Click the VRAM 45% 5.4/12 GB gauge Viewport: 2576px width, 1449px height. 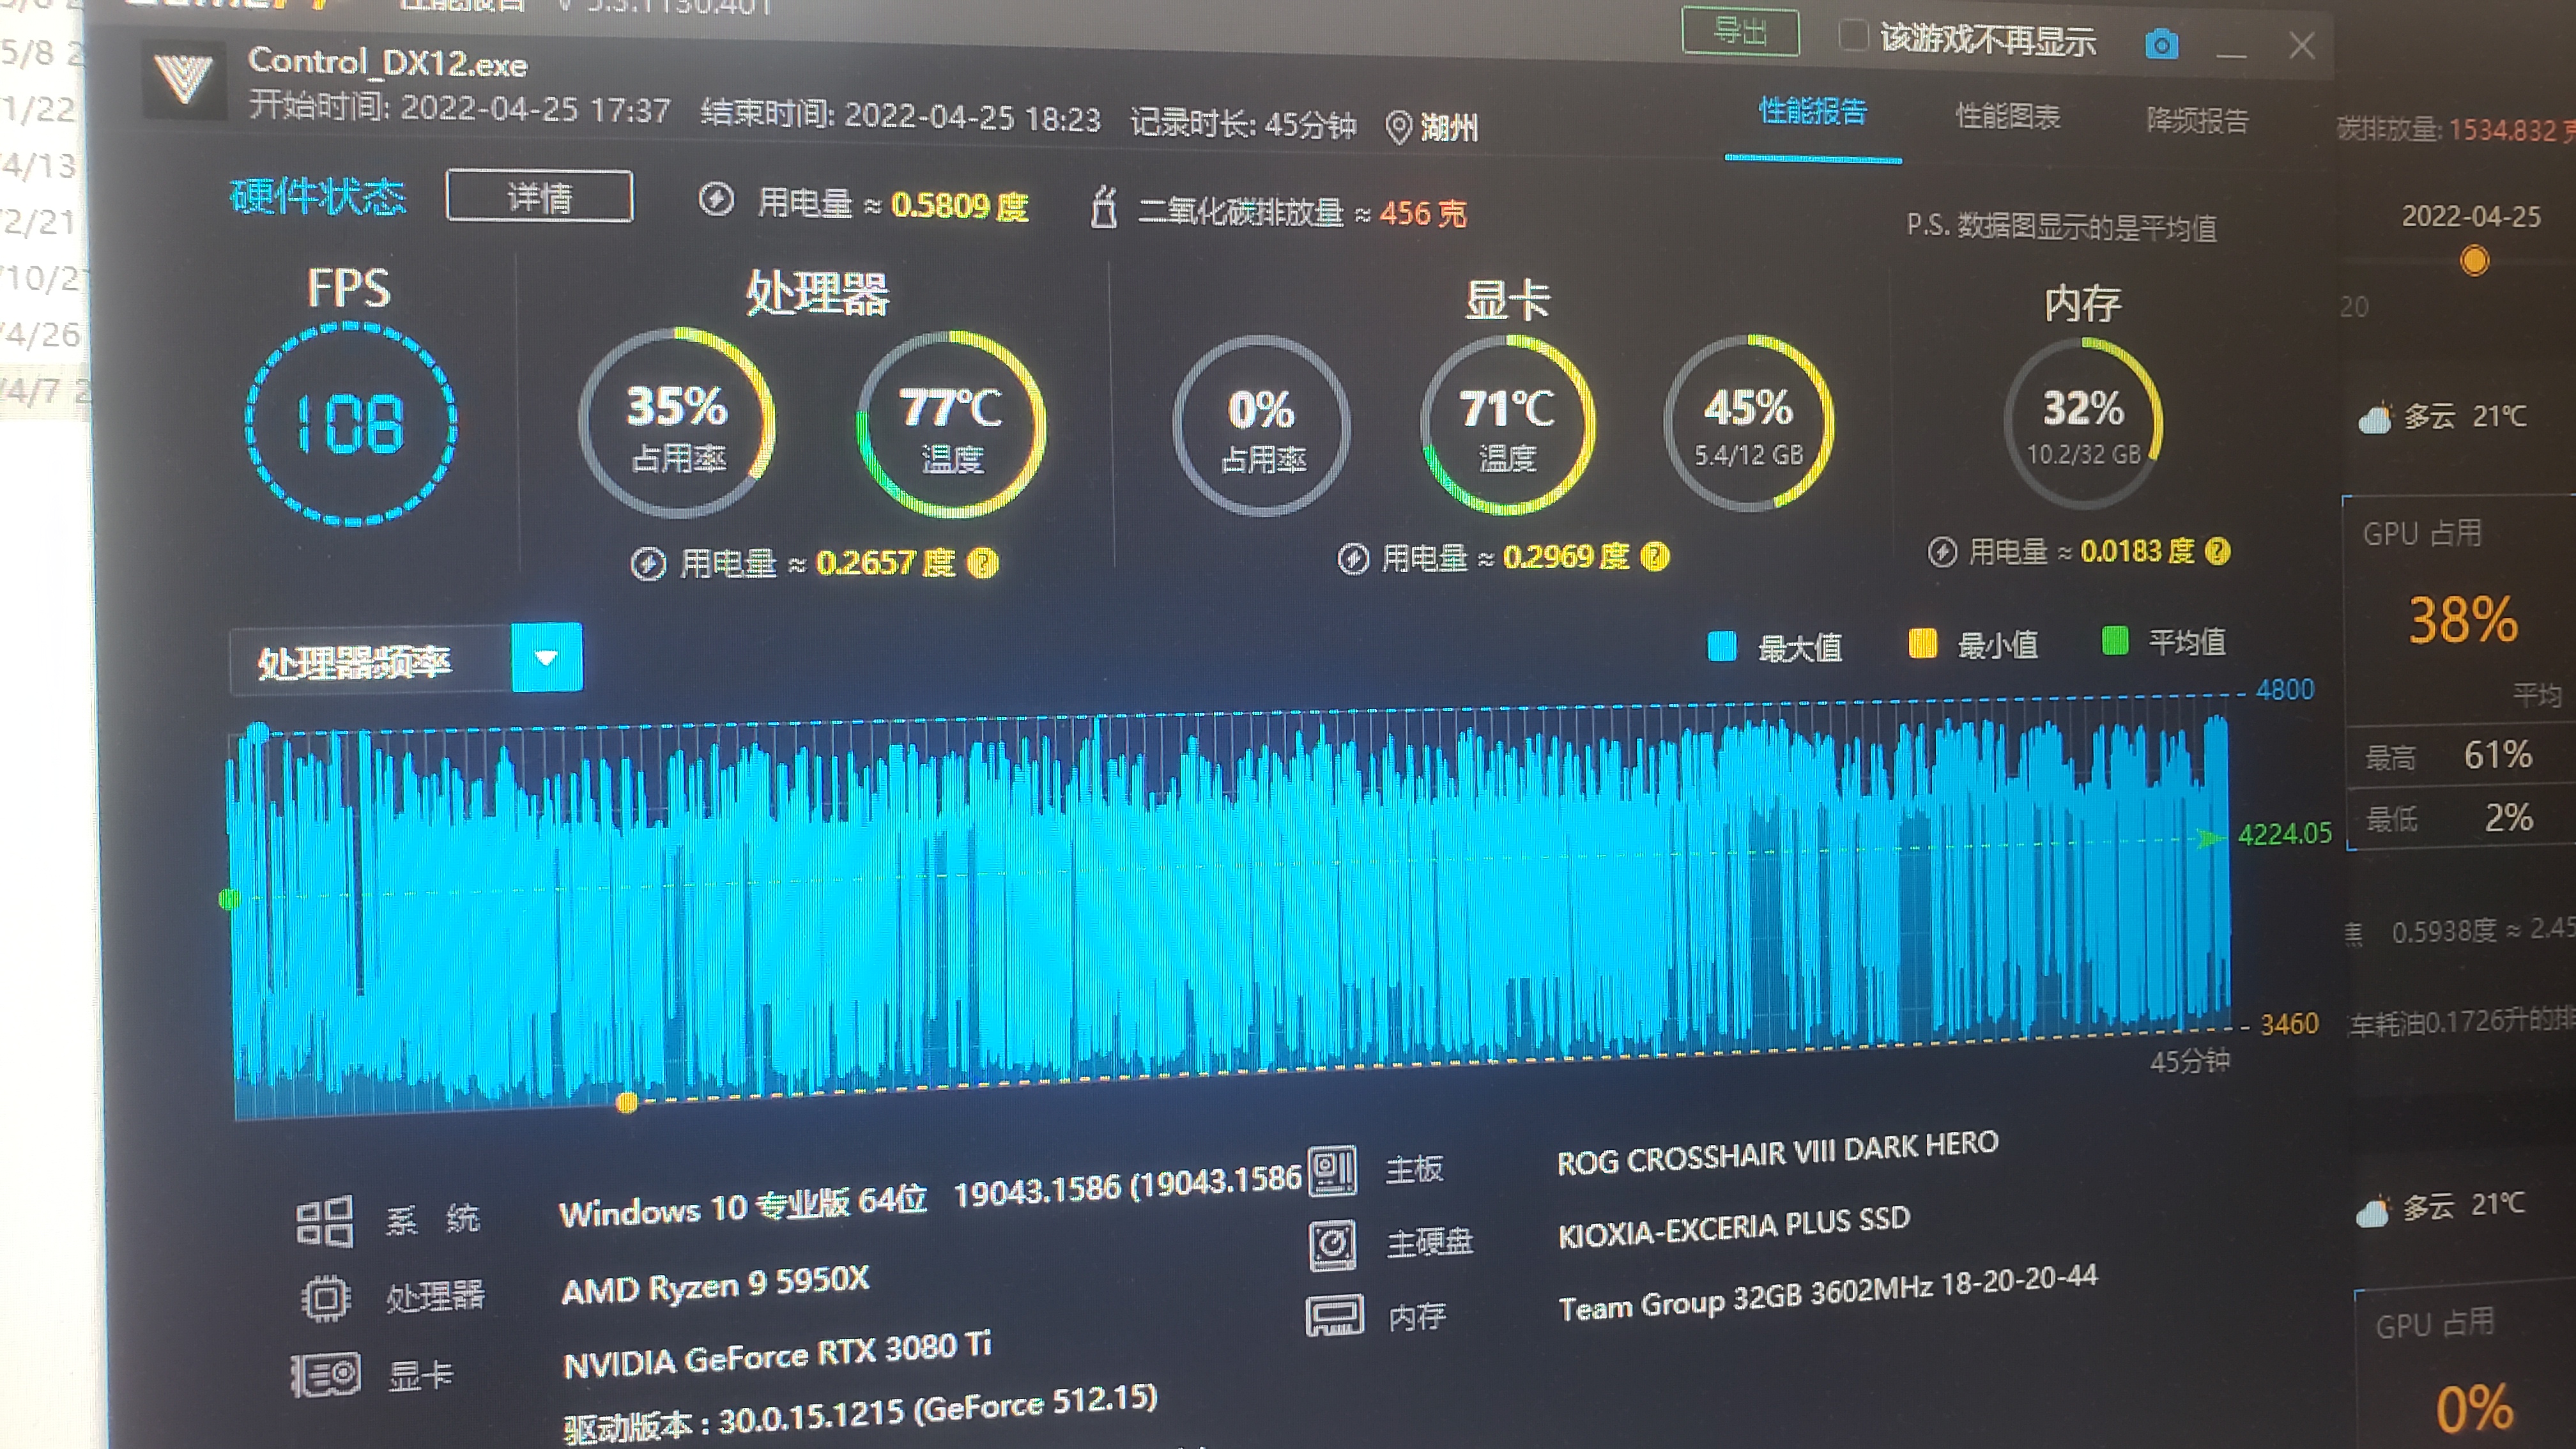click(1748, 423)
